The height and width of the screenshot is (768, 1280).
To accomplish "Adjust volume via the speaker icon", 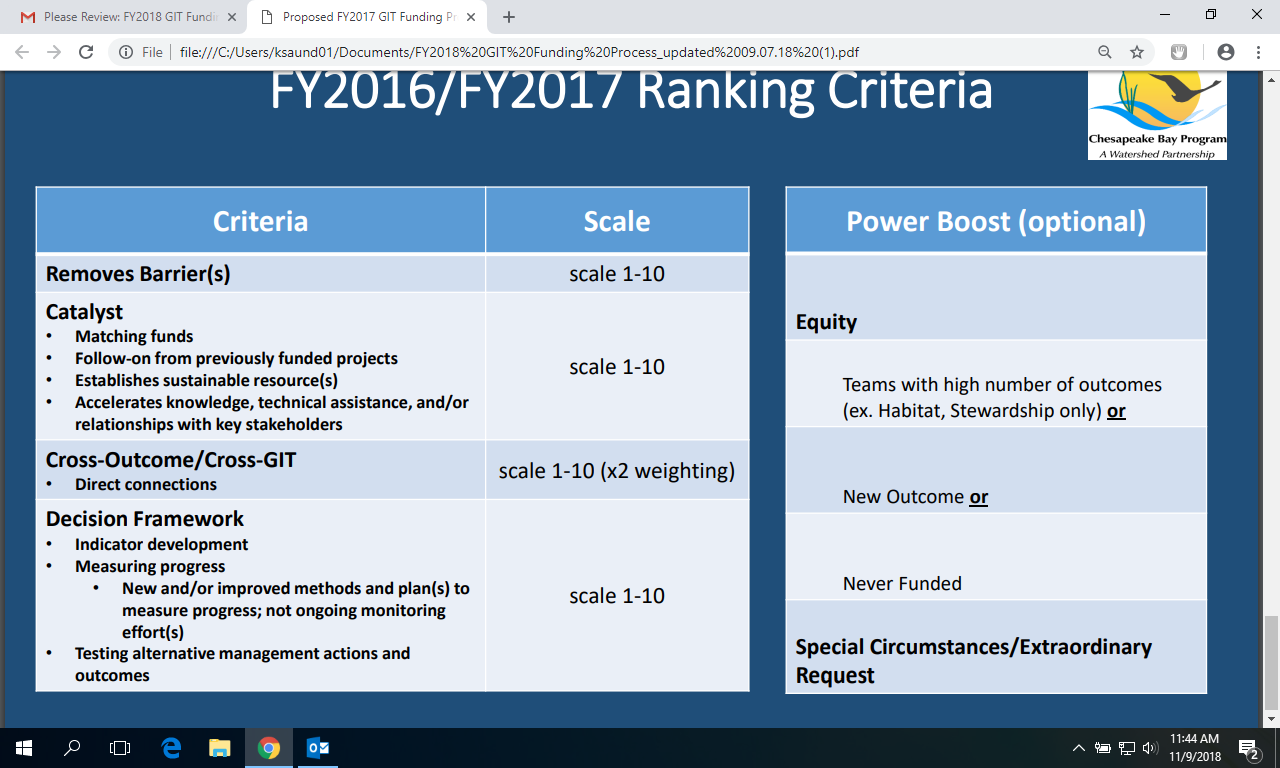I will 1149,748.
